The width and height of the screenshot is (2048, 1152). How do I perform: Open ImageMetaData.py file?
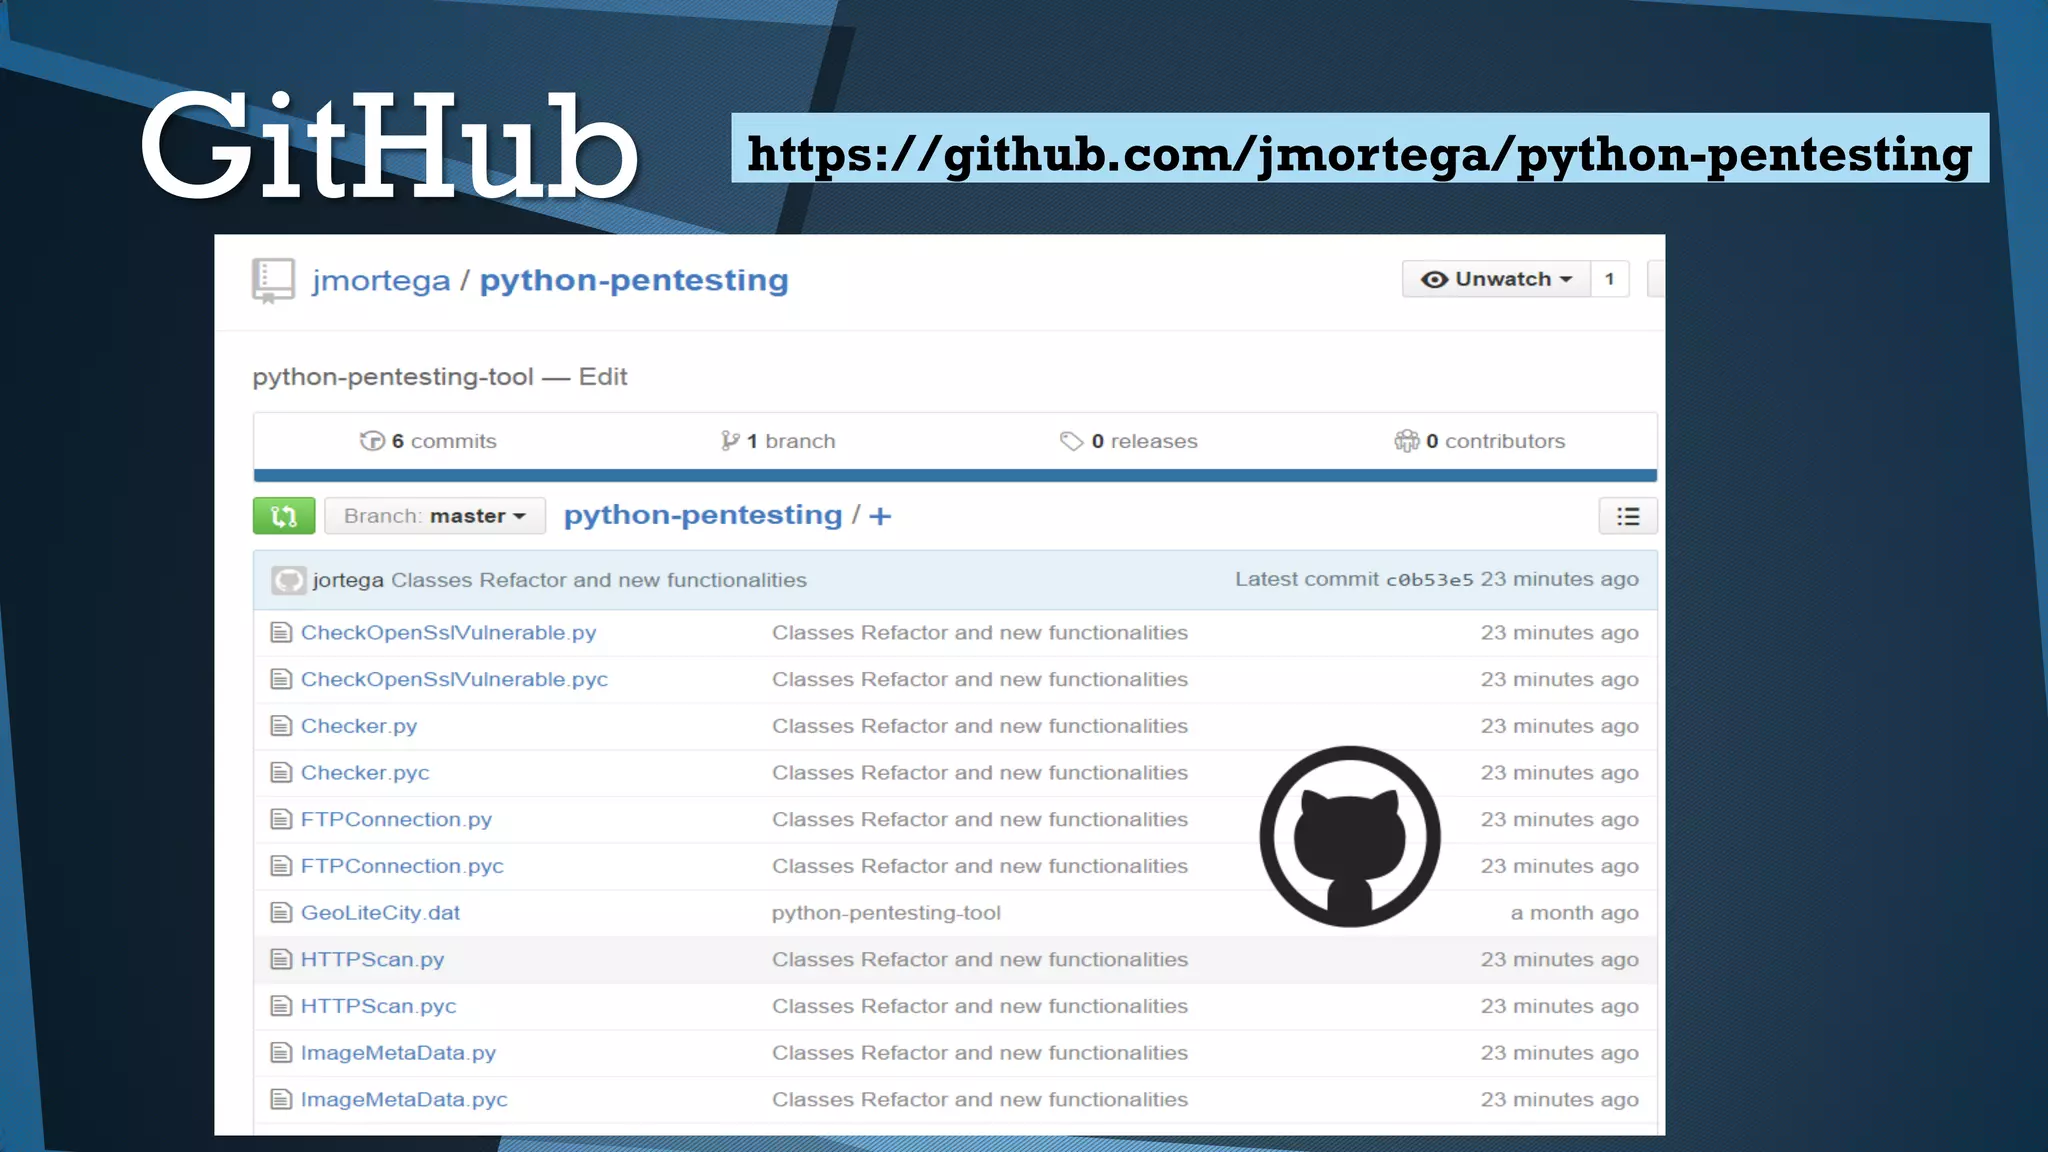point(399,1053)
